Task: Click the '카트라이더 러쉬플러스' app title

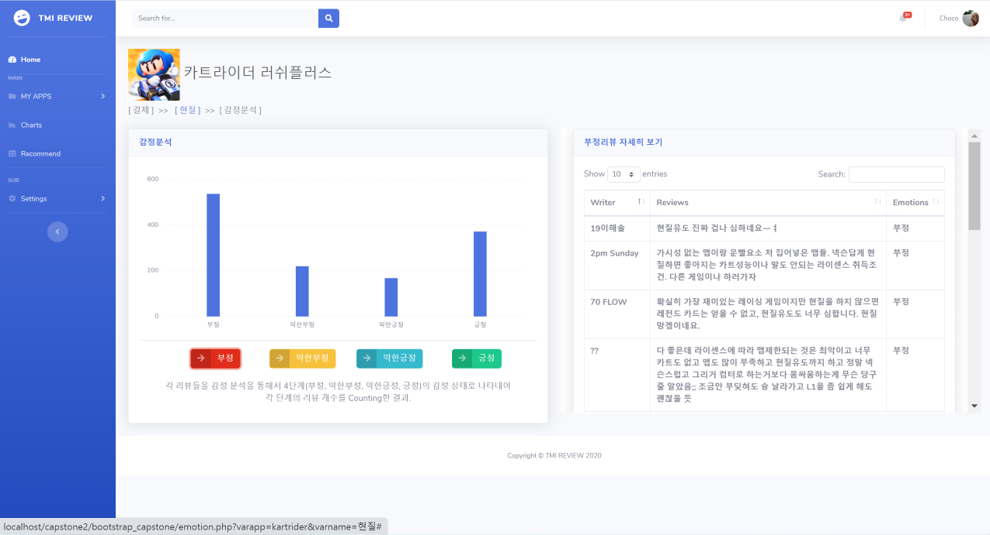Action: point(258,73)
